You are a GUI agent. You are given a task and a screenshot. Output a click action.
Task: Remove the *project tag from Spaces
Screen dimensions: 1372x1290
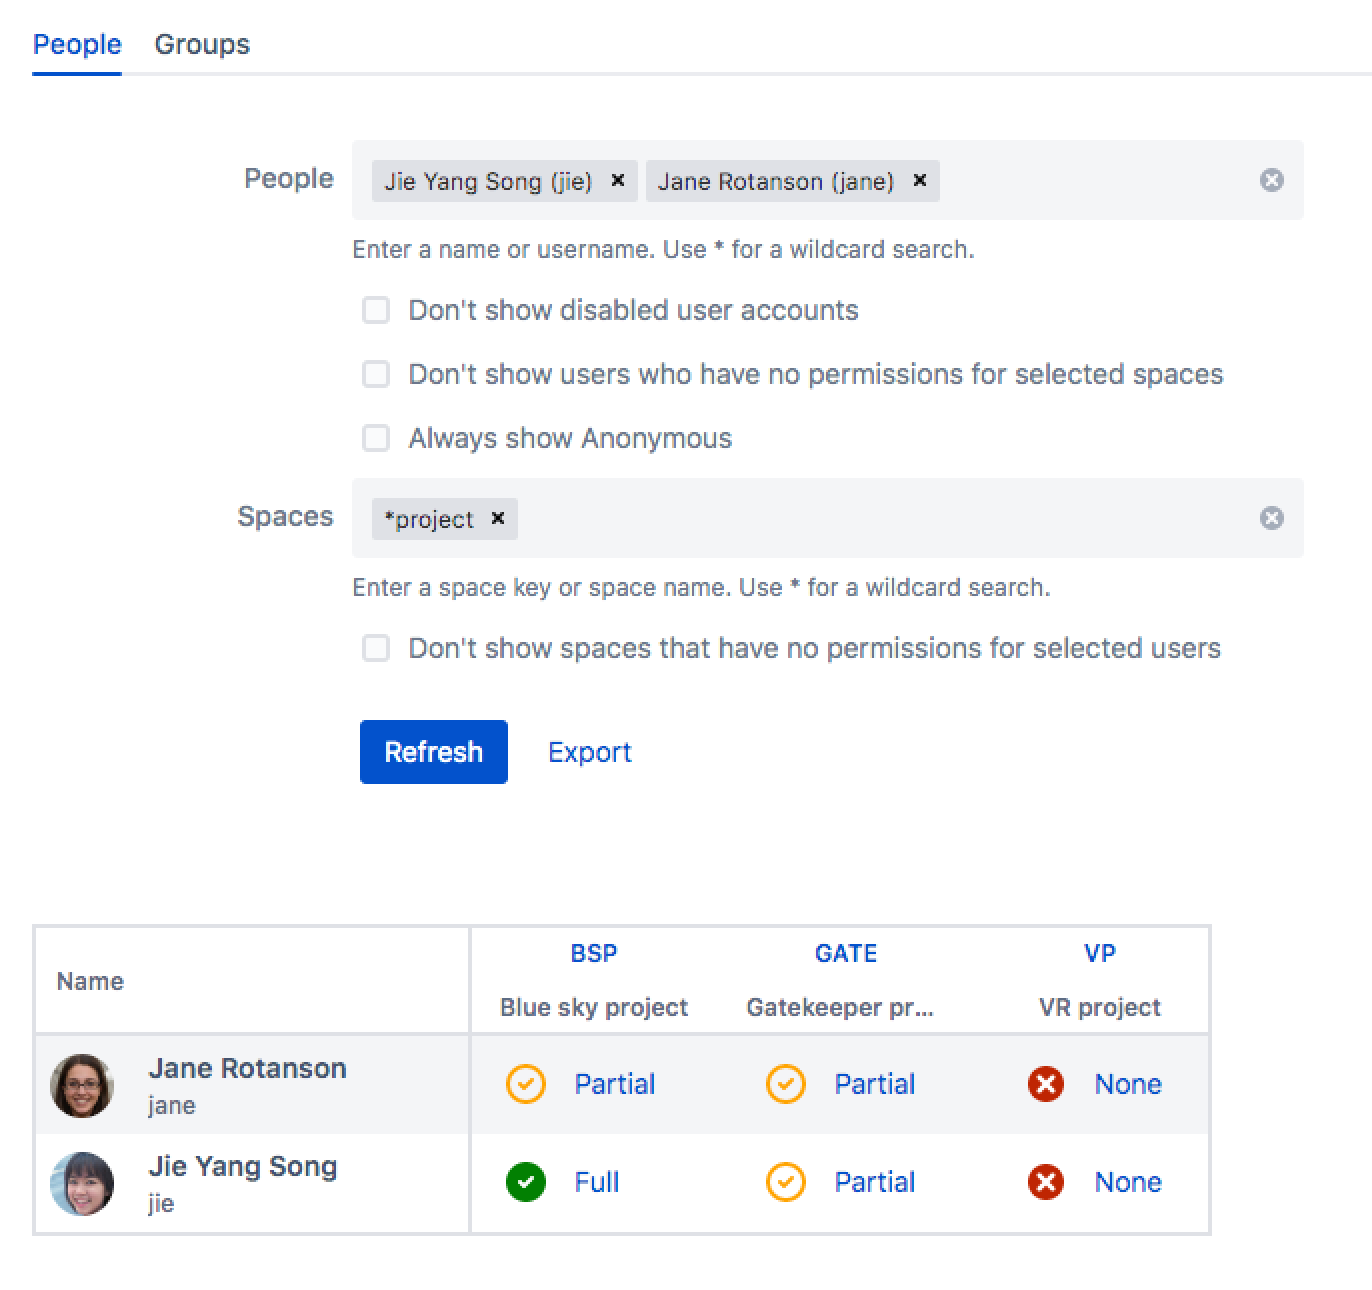tap(497, 518)
